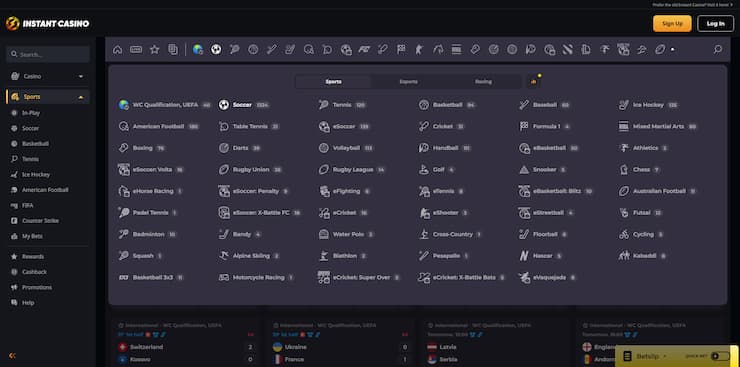This screenshot has height=367, width=740.
Task: Switch to the Esports tab
Action: point(408,82)
